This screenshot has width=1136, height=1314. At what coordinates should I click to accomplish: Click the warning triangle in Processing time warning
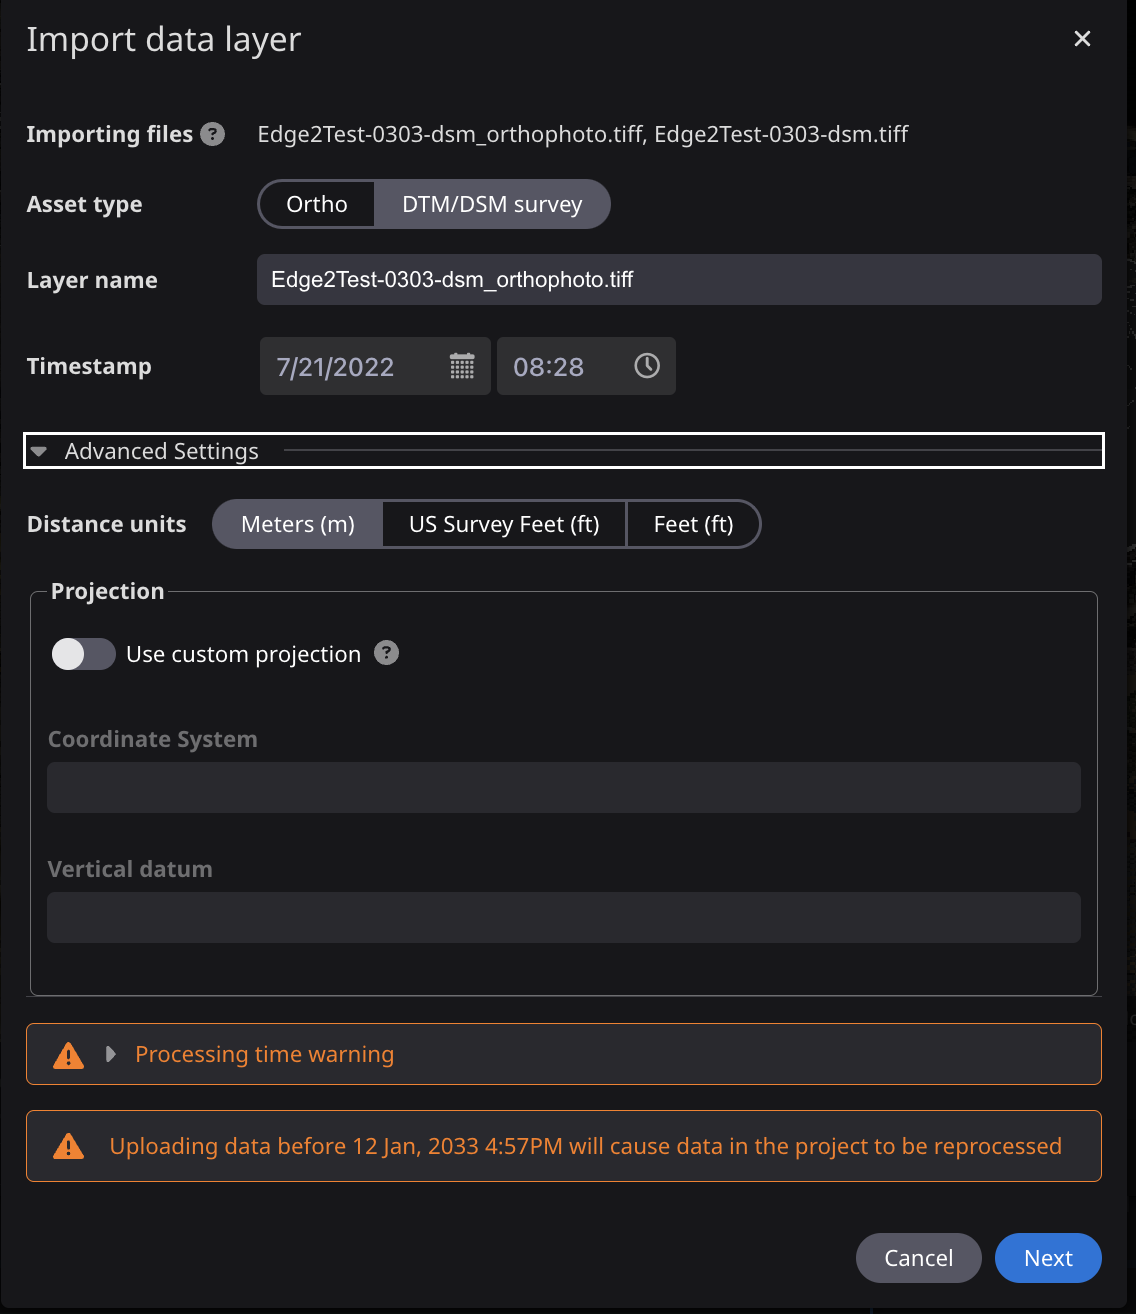[x=67, y=1054]
